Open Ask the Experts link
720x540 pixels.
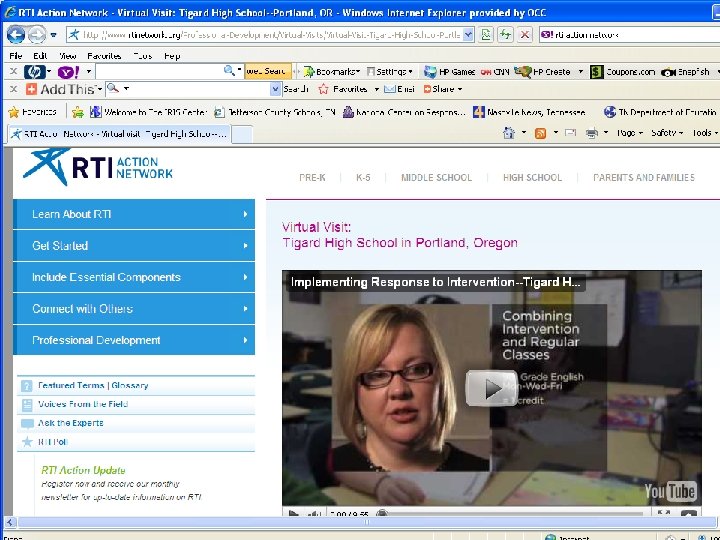pos(71,423)
